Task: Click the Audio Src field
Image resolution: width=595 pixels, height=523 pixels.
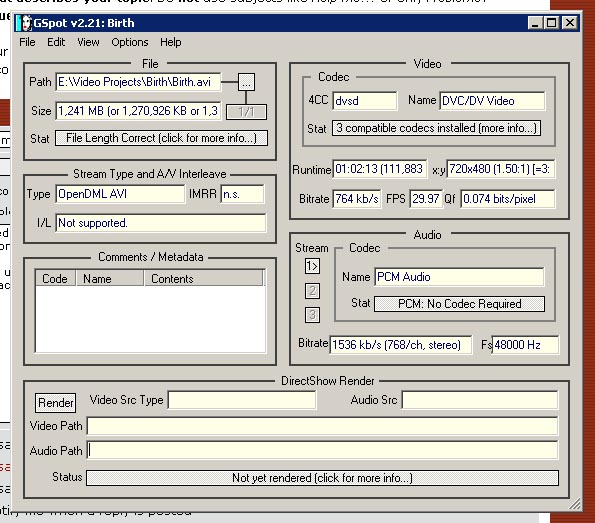Action: tap(480, 400)
